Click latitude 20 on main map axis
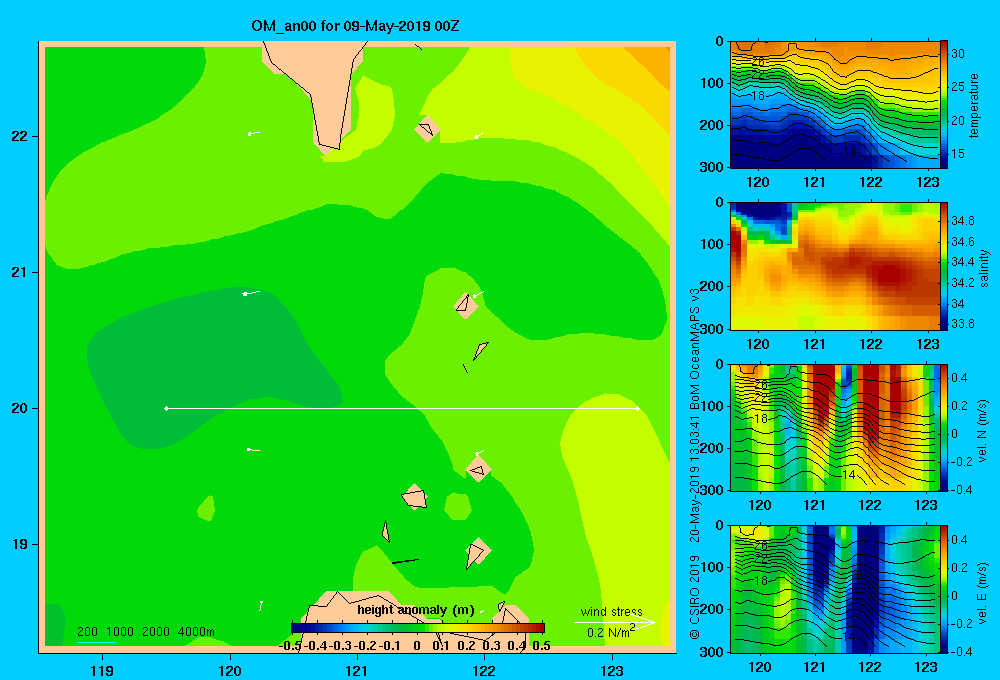This screenshot has width=1000, height=680. pyautogui.click(x=20, y=408)
